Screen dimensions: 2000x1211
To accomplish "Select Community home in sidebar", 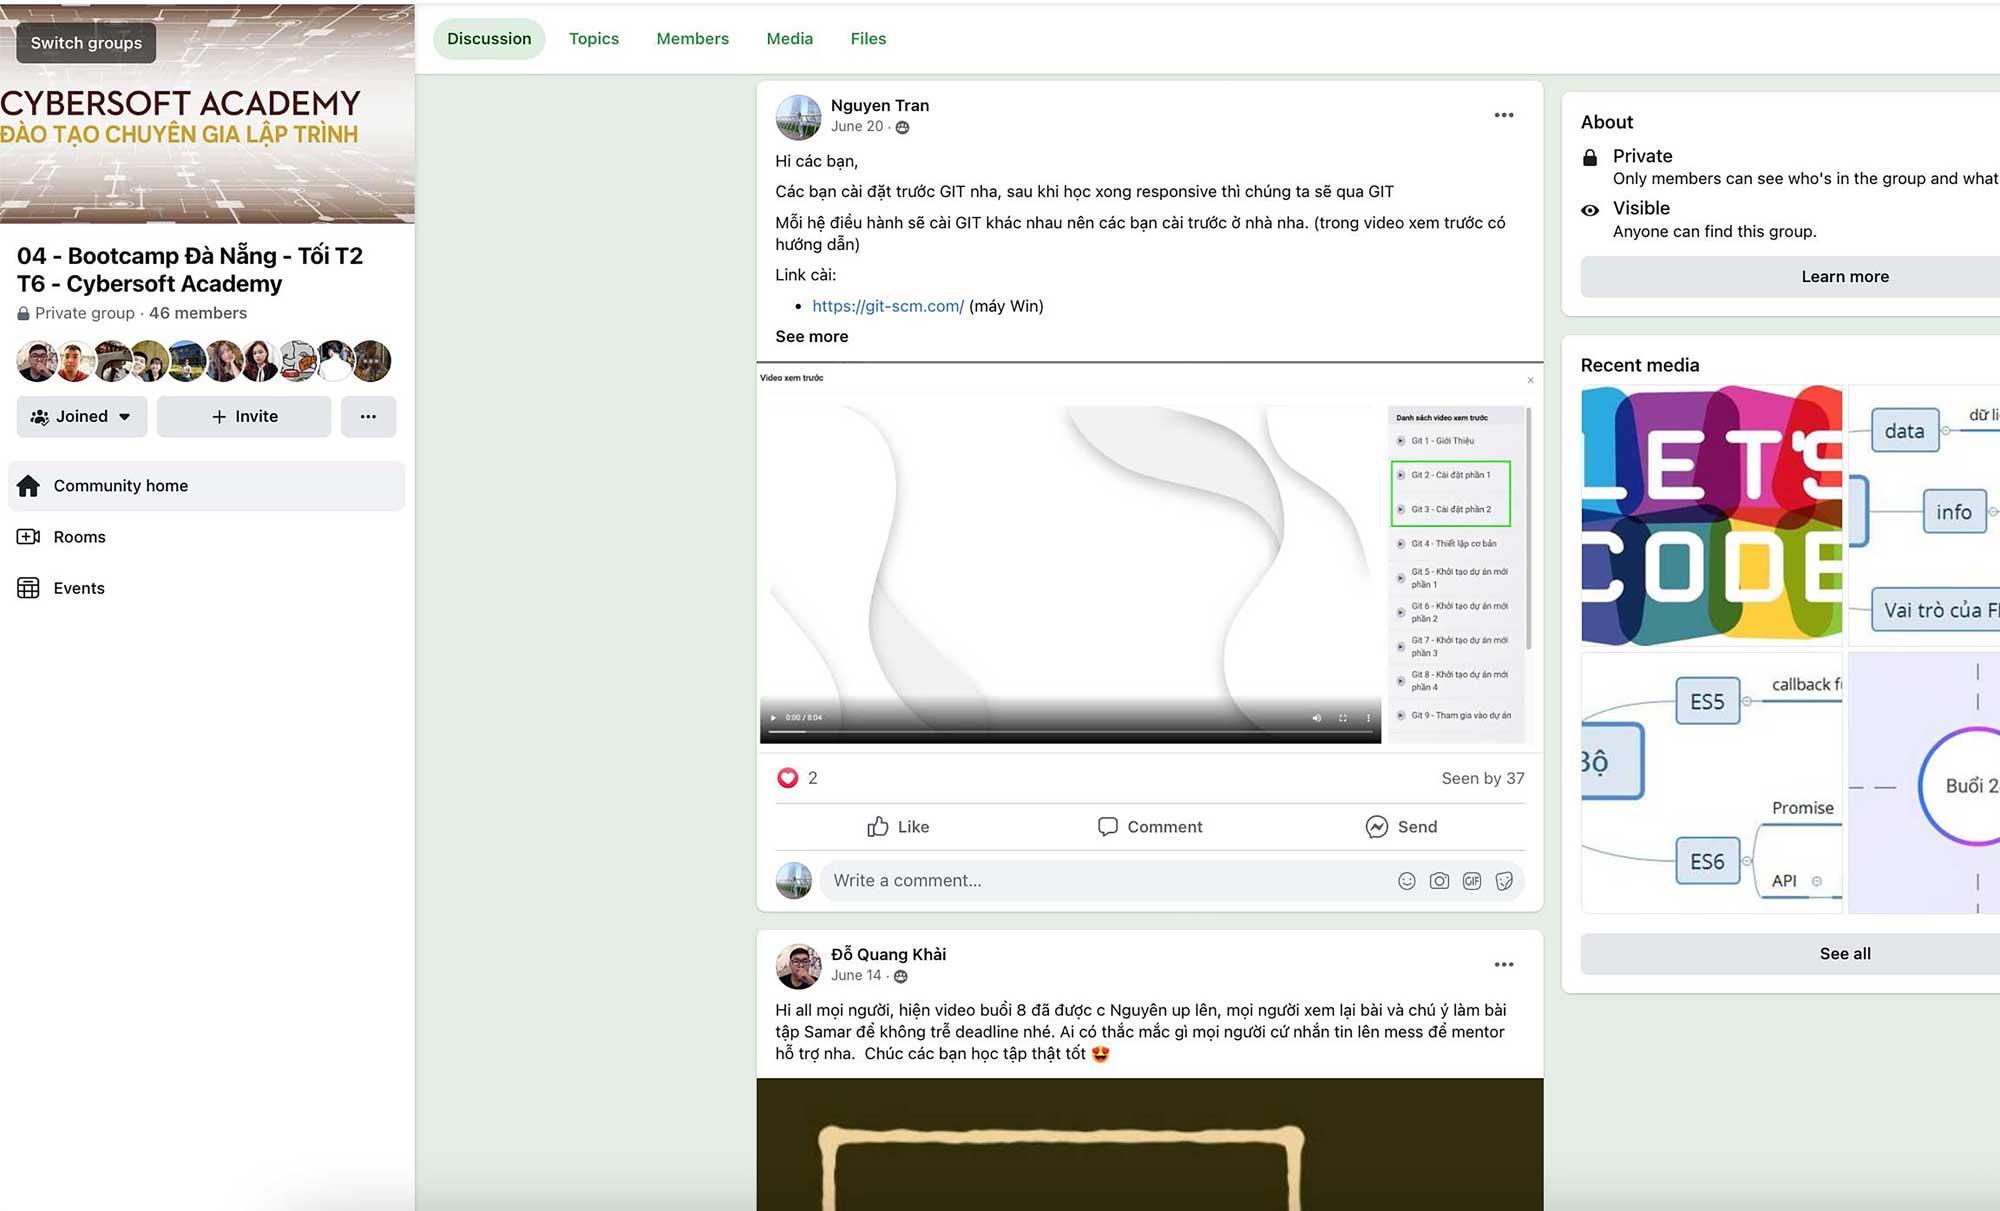I will click(207, 486).
